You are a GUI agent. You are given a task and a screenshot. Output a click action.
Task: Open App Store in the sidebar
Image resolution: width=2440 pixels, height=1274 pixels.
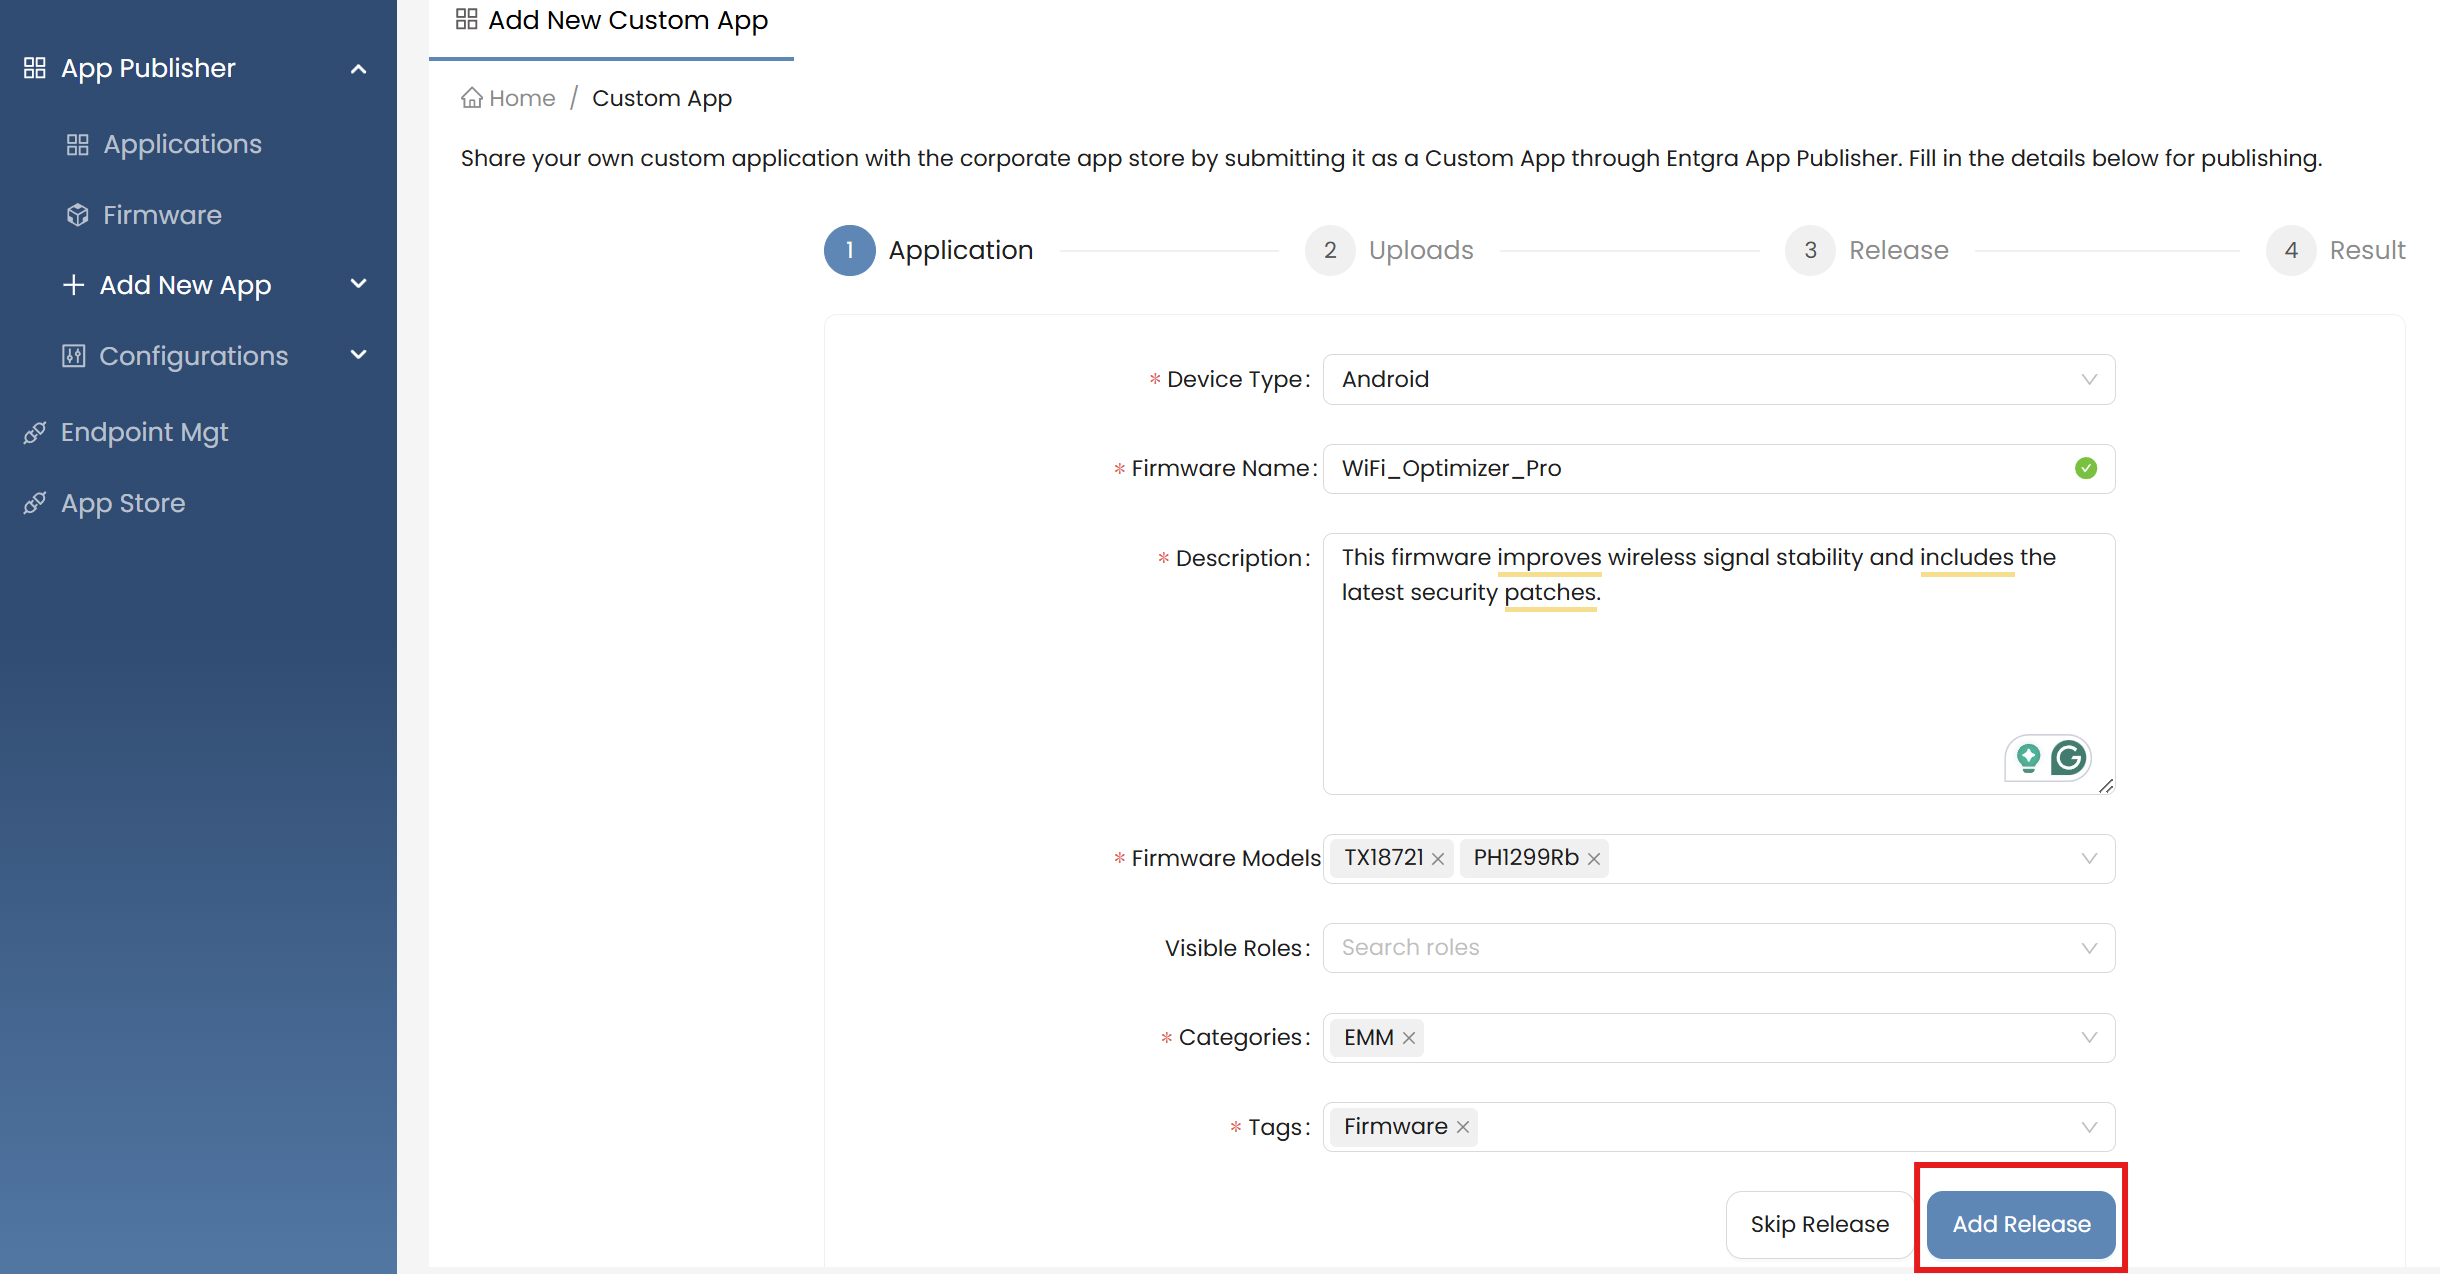124,503
